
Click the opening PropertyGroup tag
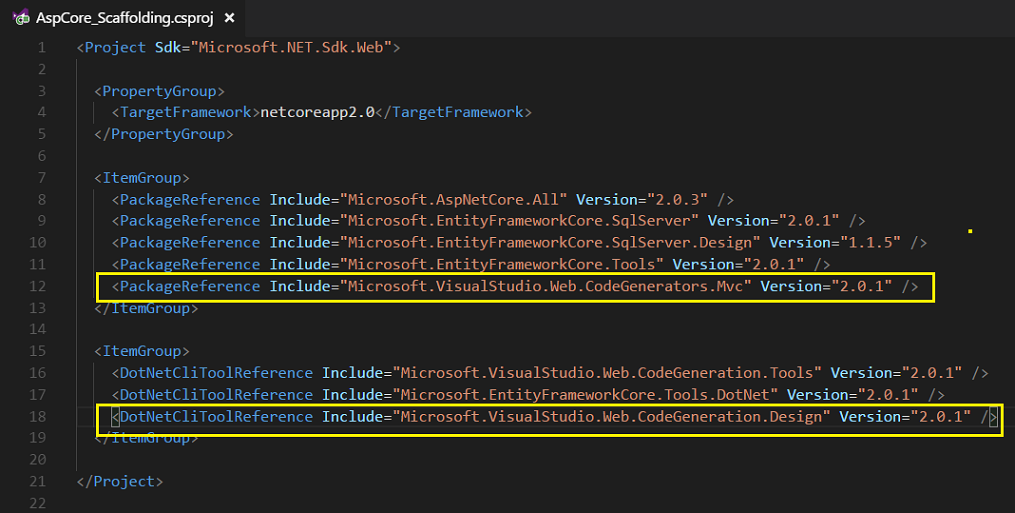[x=159, y=91]
